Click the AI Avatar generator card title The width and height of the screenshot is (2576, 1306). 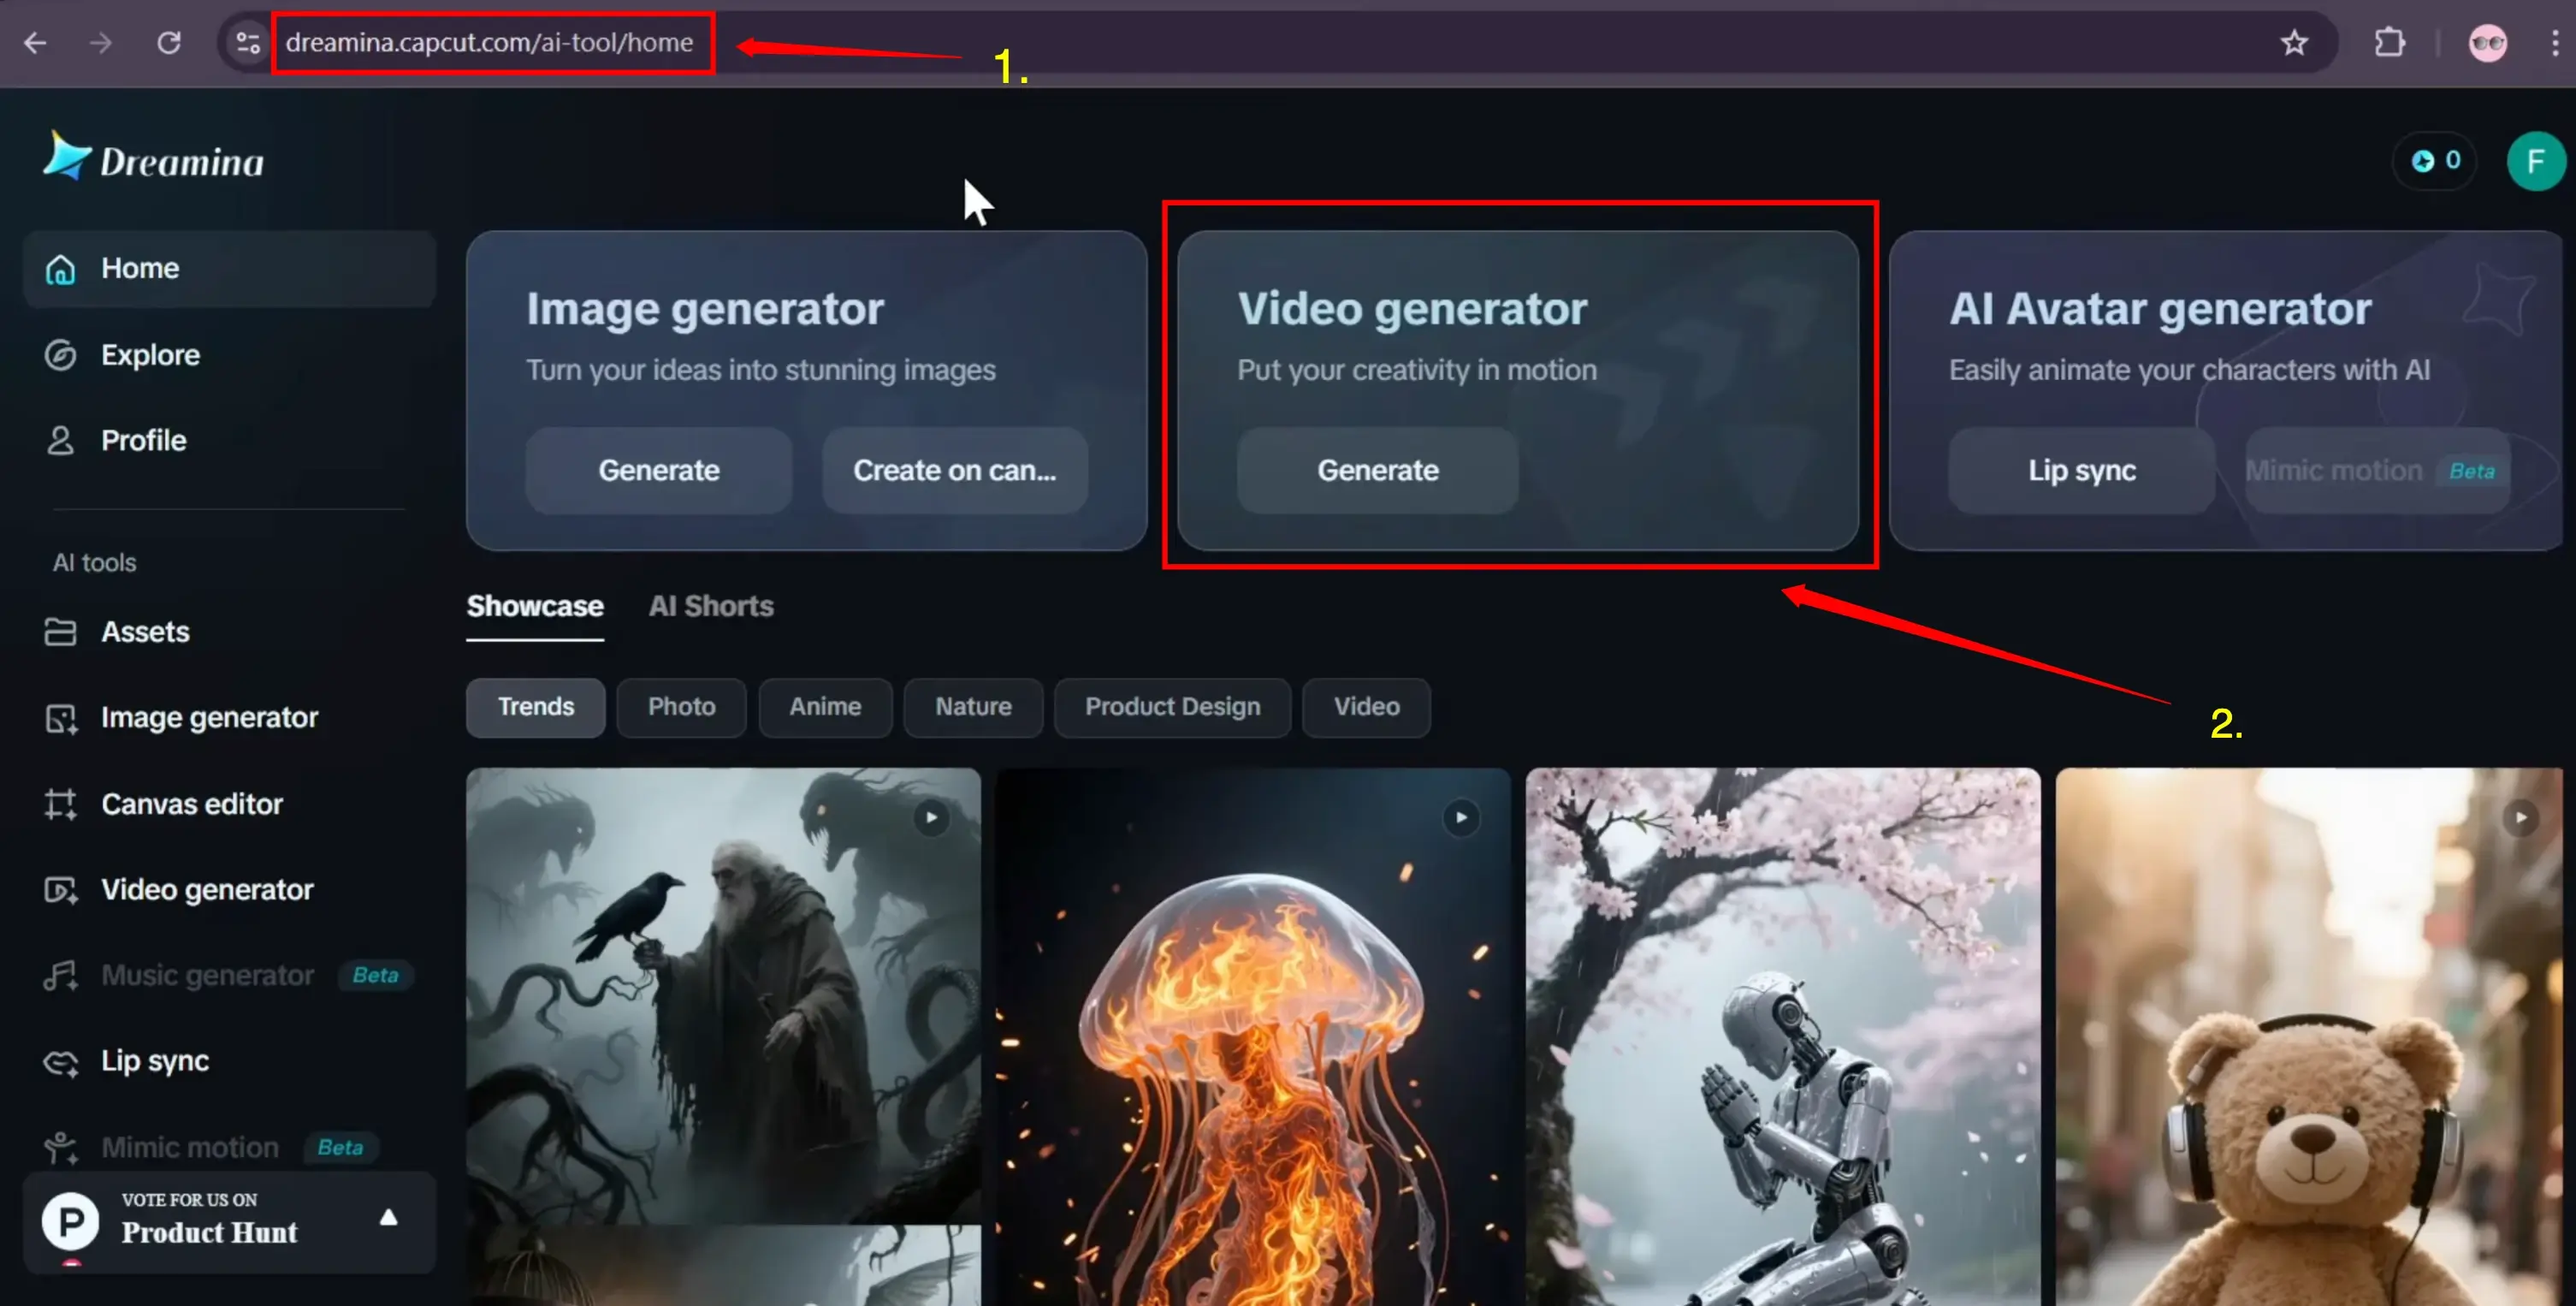tap(2160, 309)
